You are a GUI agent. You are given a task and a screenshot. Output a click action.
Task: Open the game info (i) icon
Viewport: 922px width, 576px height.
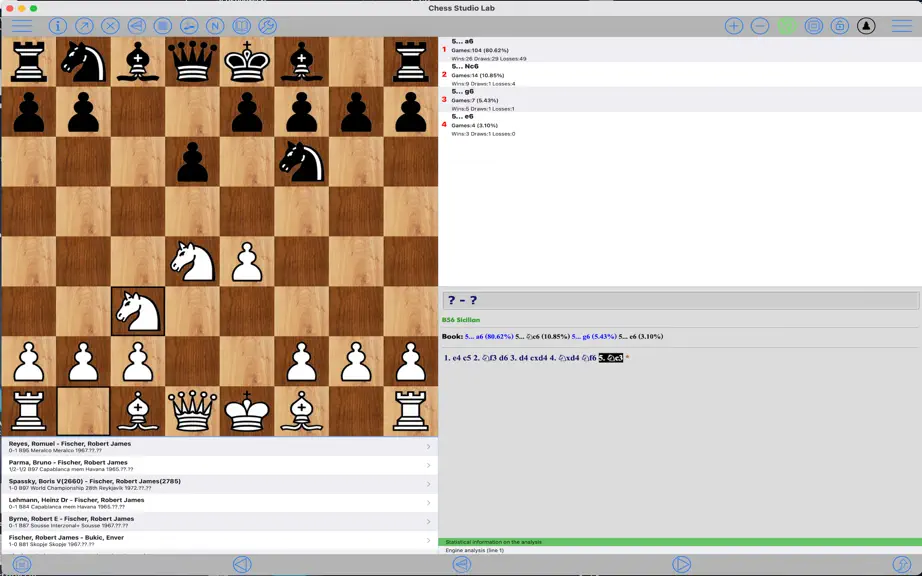click(58, 26)
